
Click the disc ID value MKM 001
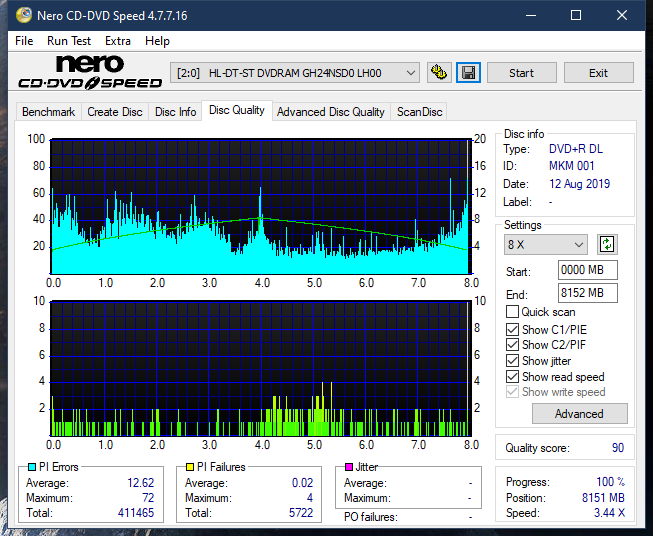(571, 166)
